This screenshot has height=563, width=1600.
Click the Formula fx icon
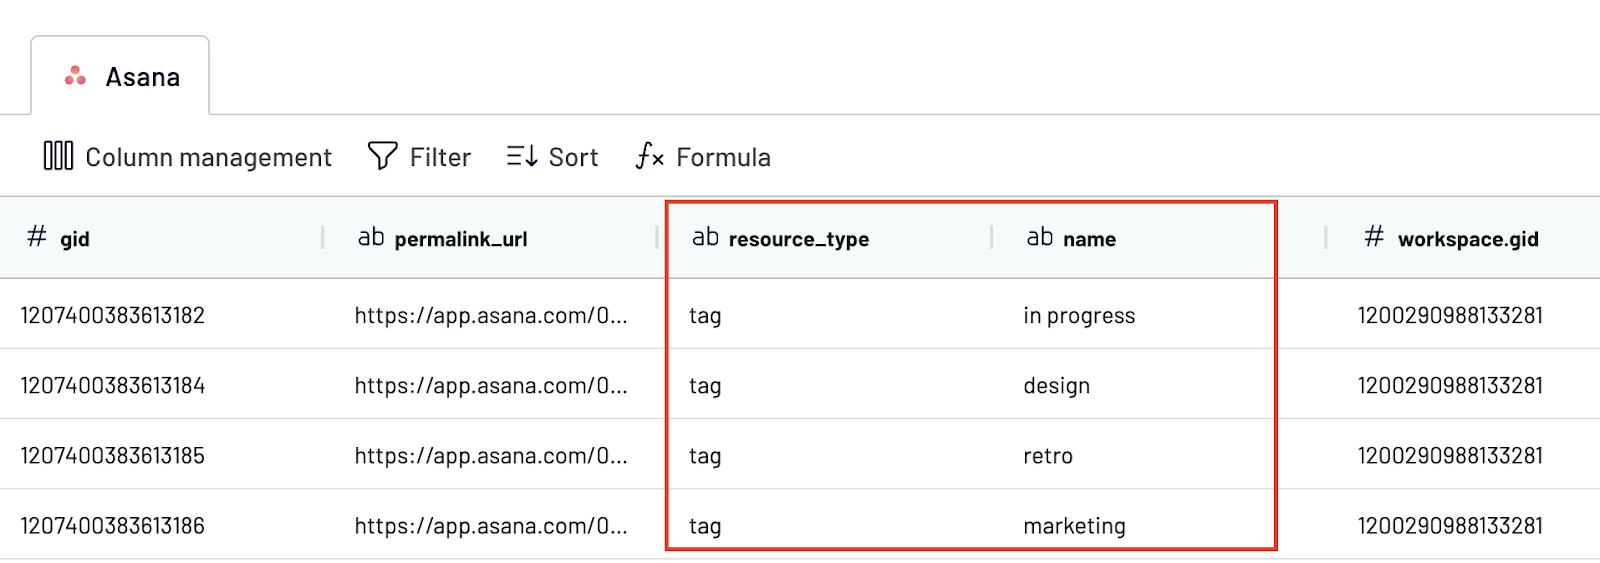pos(650,156)
